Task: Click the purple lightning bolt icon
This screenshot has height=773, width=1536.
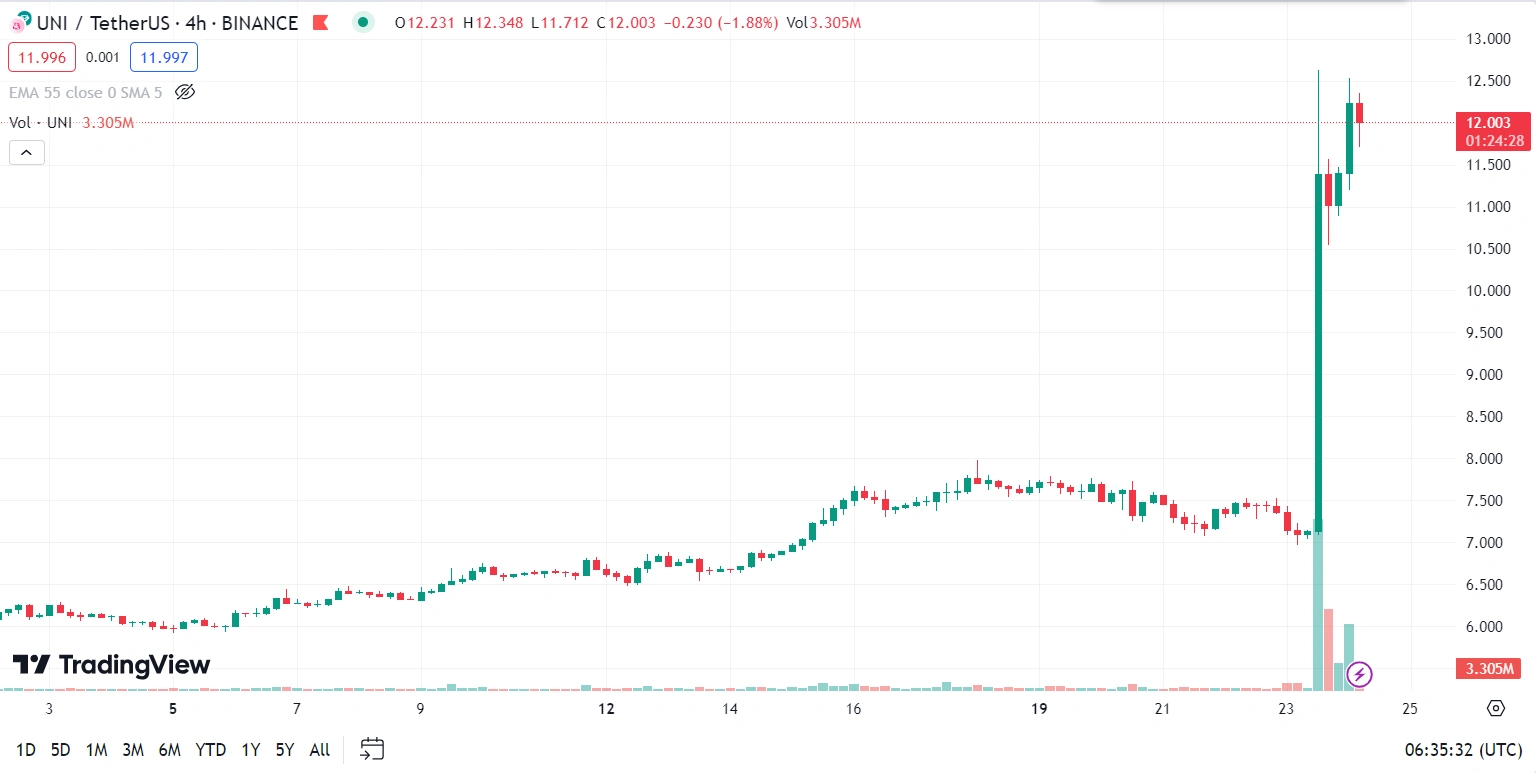Action: click(1359, 675)
